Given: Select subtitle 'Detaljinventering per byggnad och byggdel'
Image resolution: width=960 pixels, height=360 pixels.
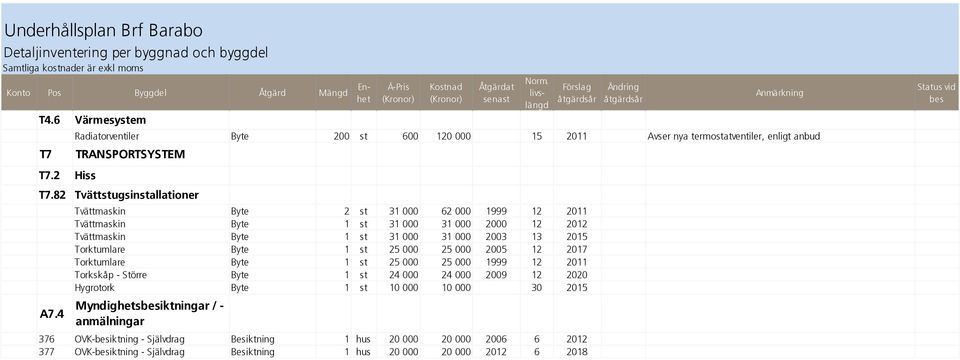Looking at the screenshot, I should tap(135, 53).
